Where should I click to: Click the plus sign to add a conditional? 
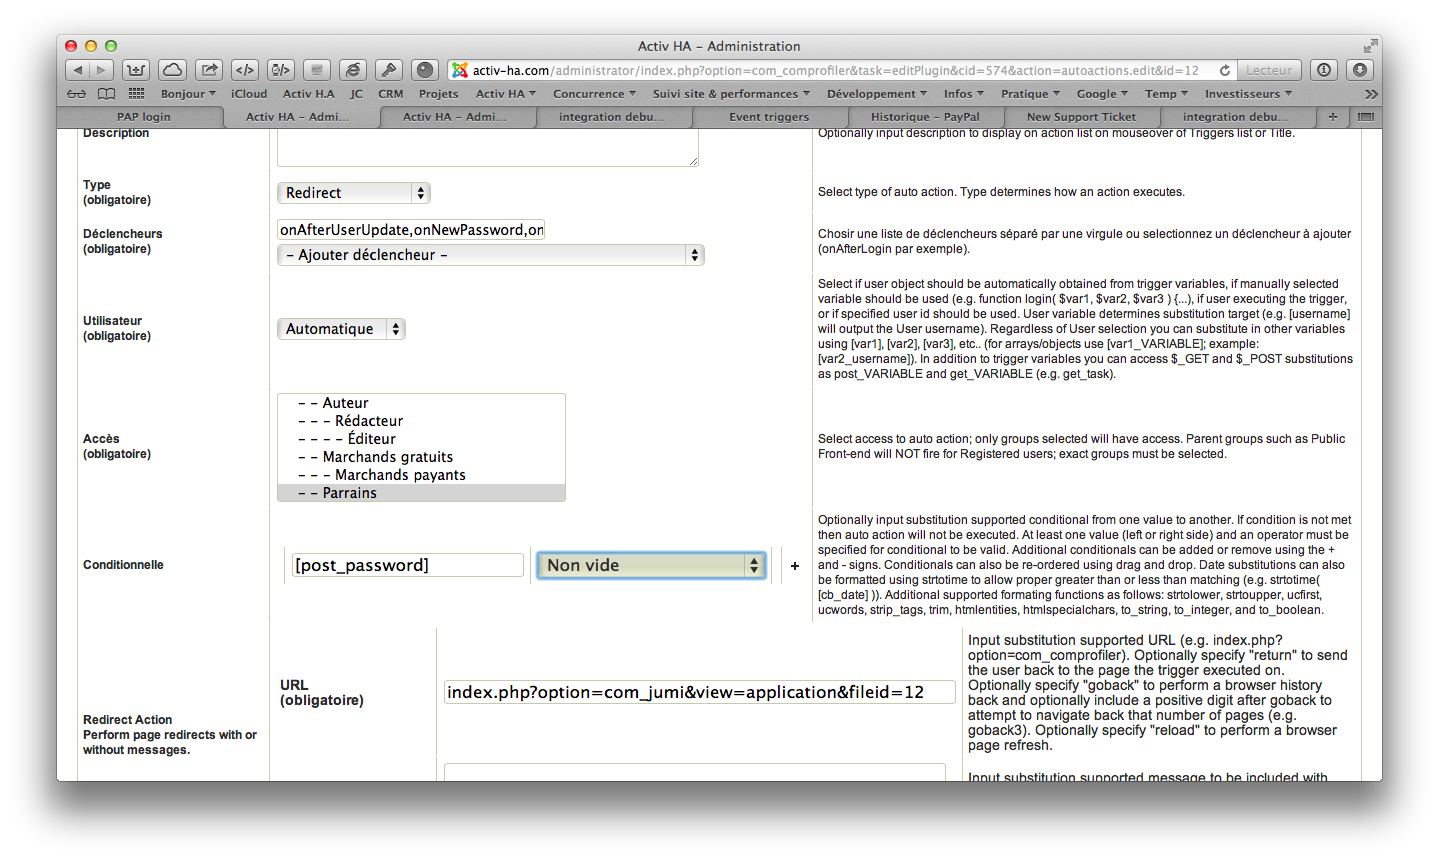point(795,566)
